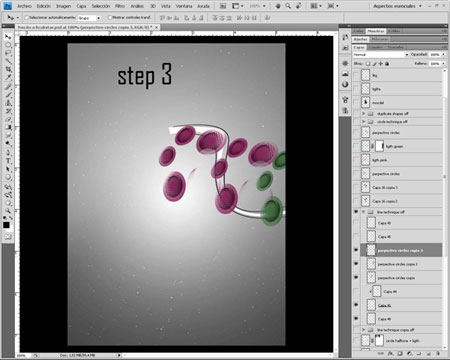This screenshot has width=450, height=360.
Task: Click the lock all padlock icon
Action: click(387, 63)
